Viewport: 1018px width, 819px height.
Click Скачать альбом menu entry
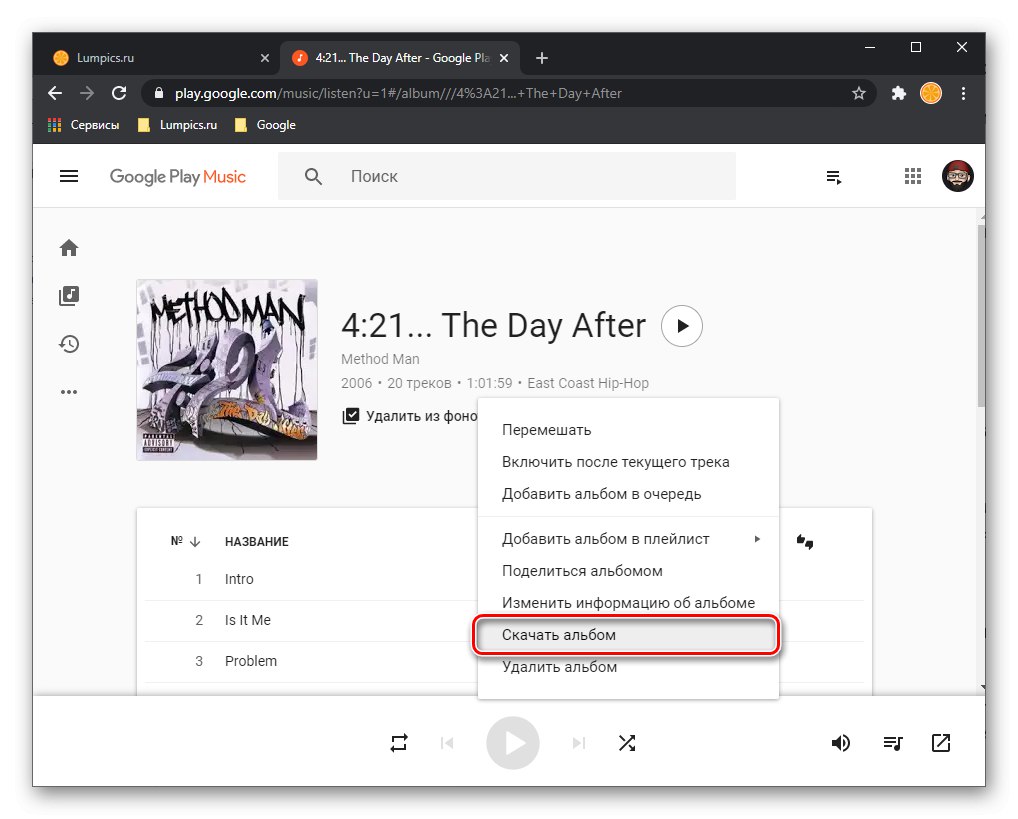[x=628, y=635]
